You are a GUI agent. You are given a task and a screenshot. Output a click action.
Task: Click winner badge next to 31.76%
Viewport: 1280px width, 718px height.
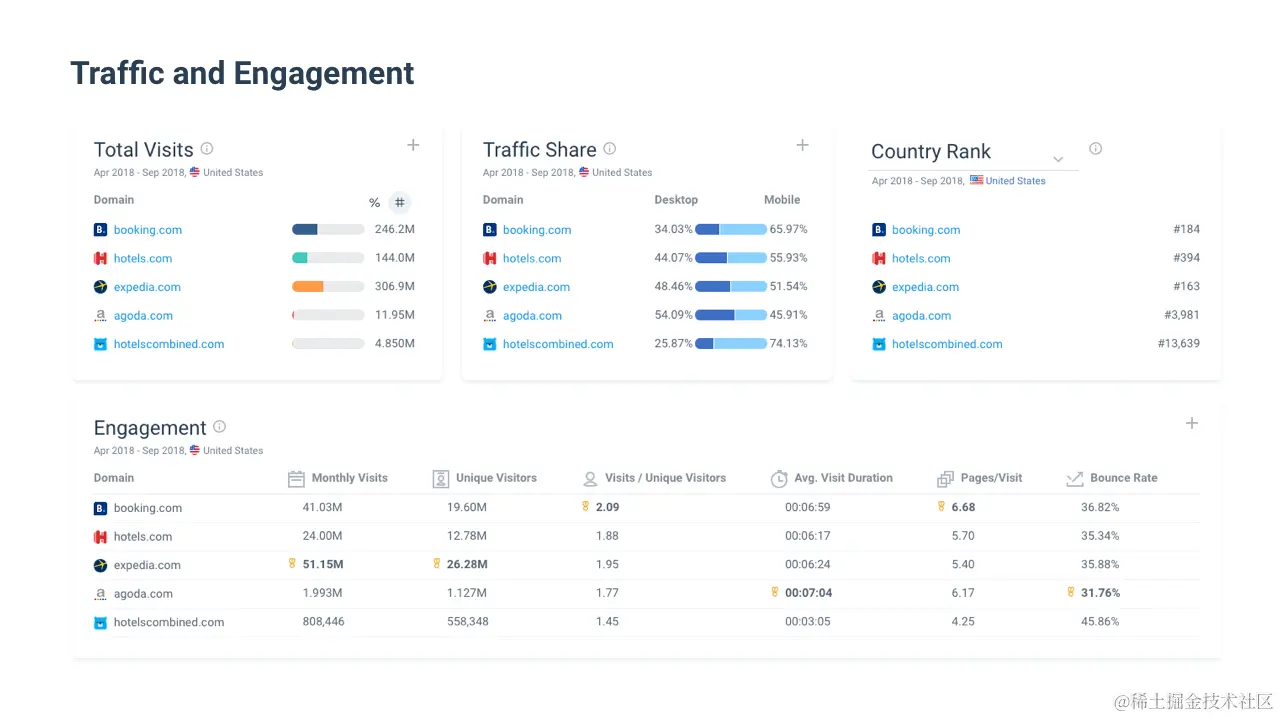[1070, 592]
